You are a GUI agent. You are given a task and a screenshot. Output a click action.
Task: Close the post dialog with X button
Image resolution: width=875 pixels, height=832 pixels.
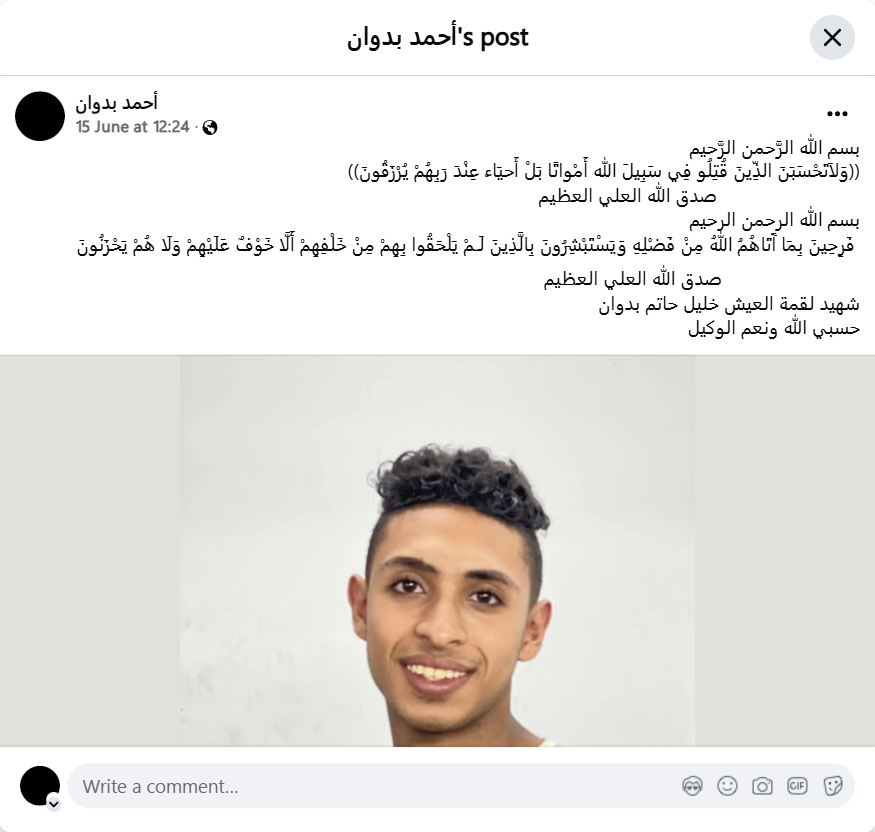[832, 37]
